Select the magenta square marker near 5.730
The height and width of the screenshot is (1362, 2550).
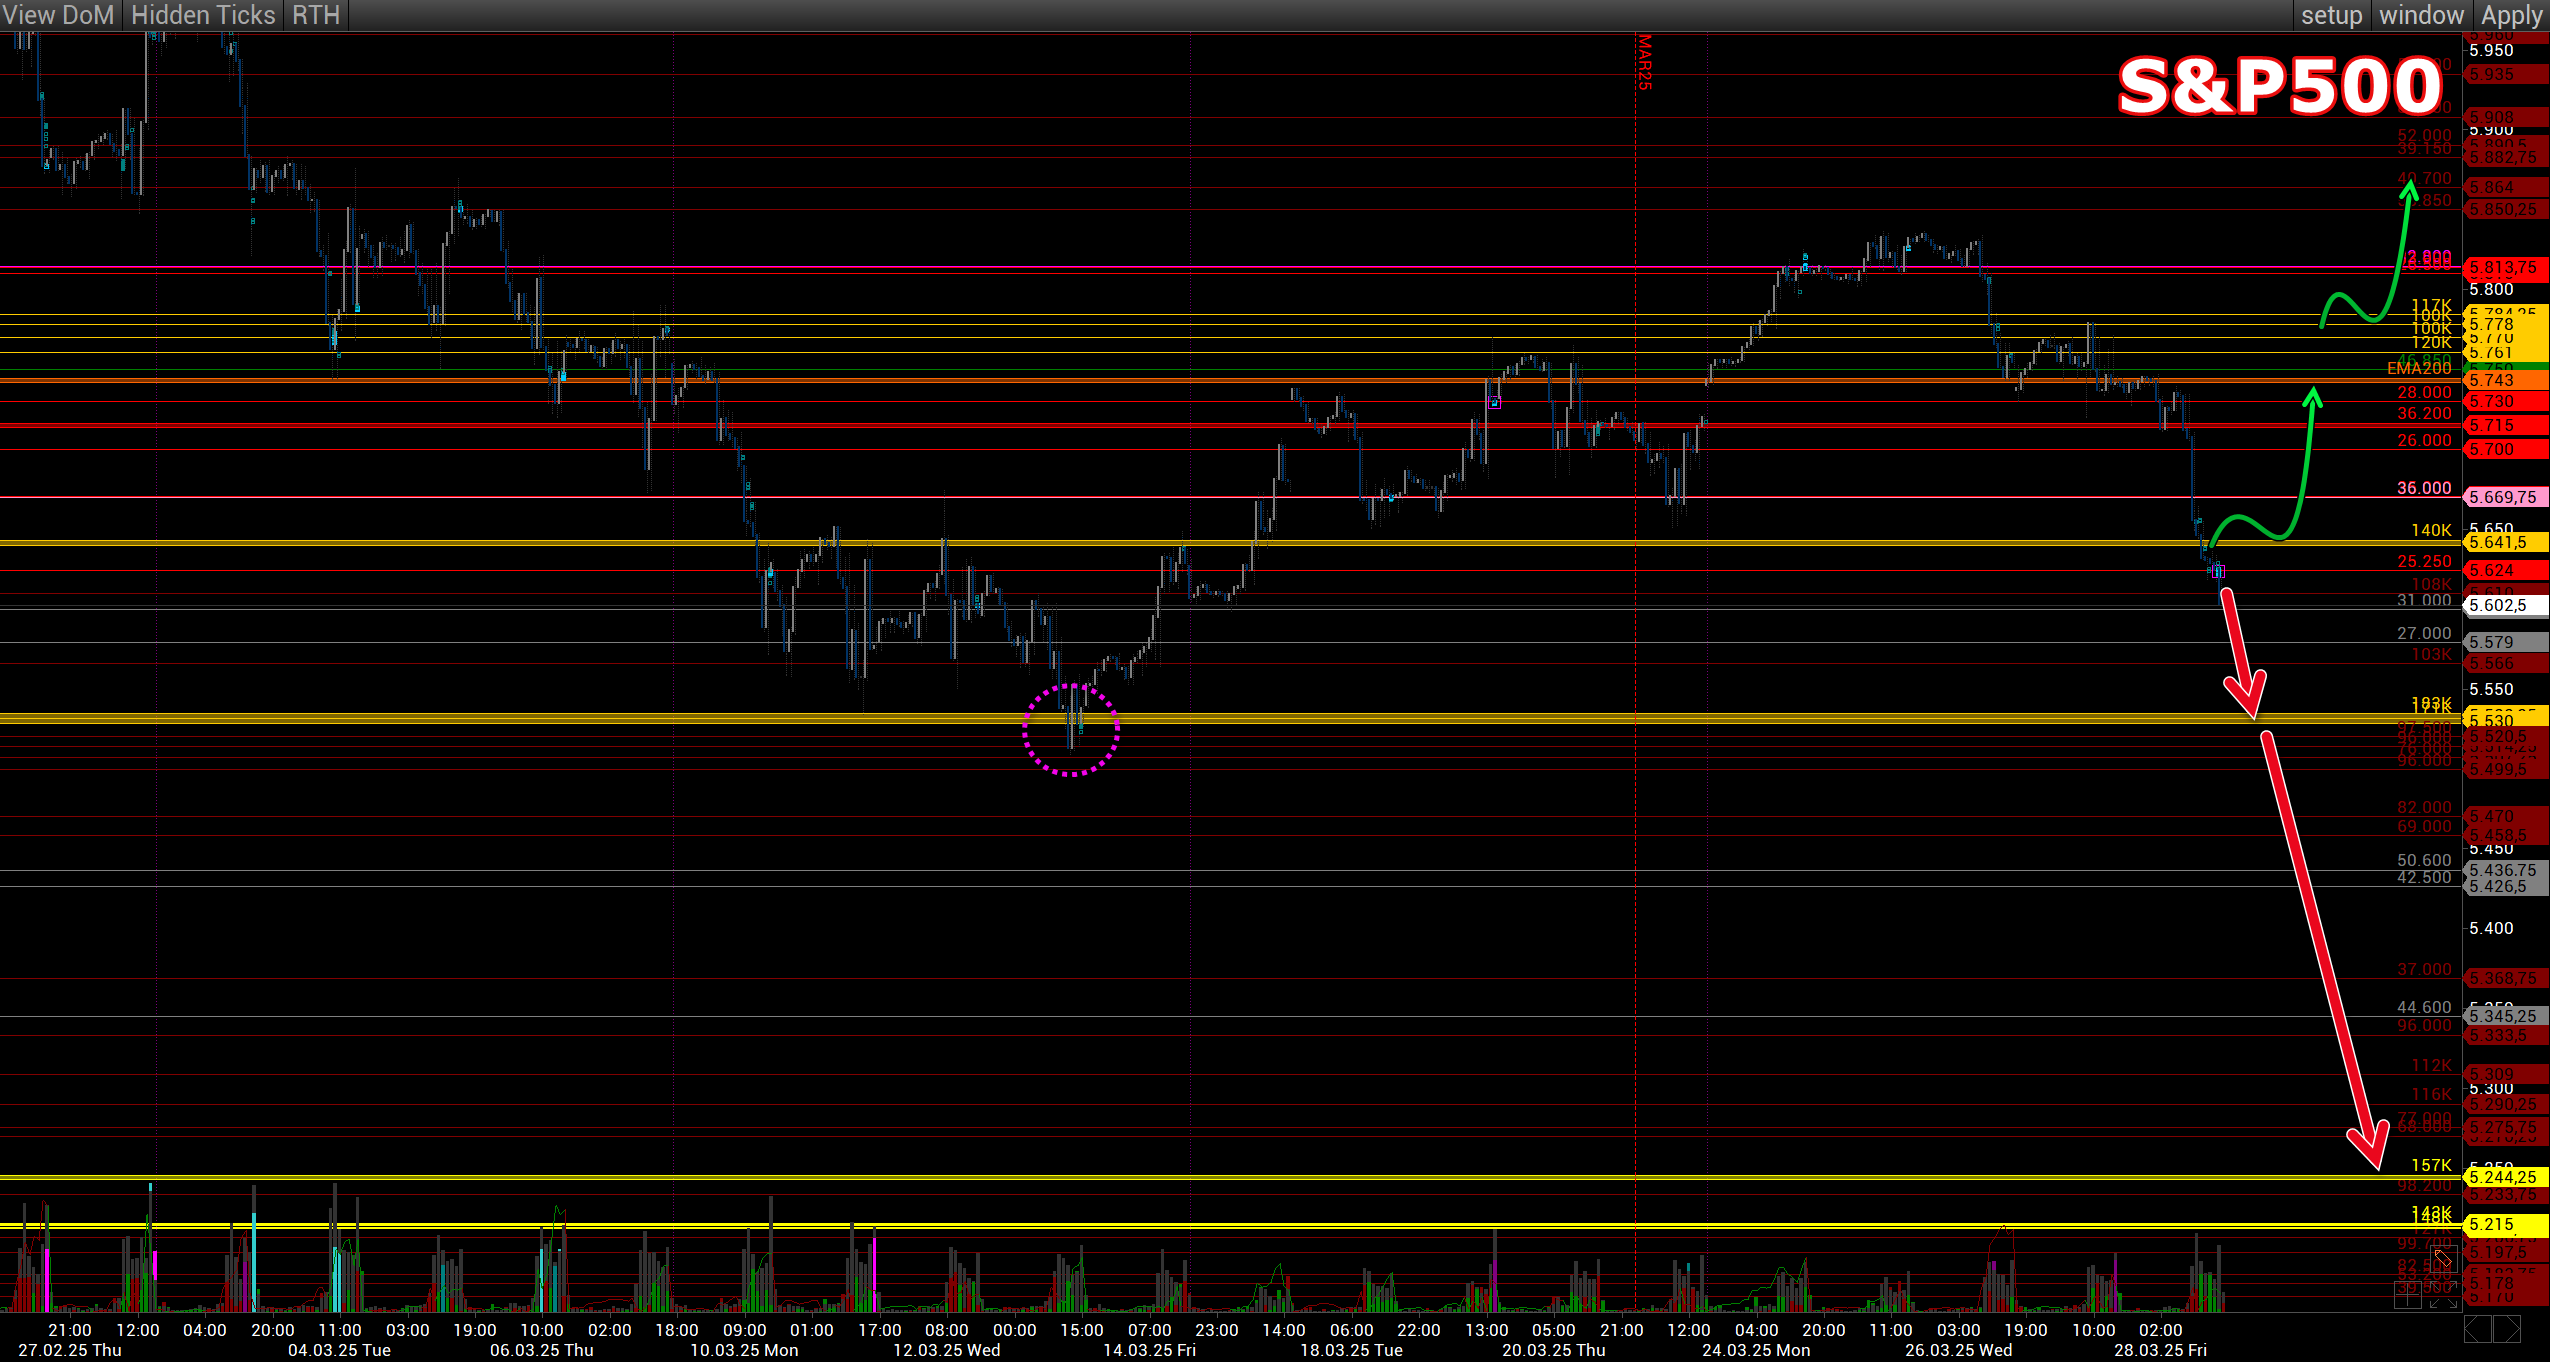pyautogui.click(x=1494, y=403)
